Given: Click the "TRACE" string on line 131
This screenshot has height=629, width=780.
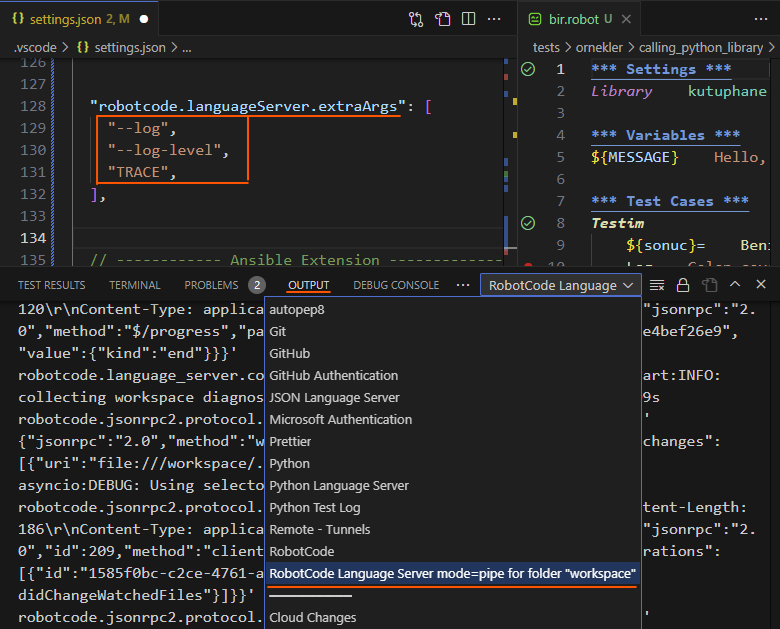Looking at the screenshot, I should coord(138,172).
